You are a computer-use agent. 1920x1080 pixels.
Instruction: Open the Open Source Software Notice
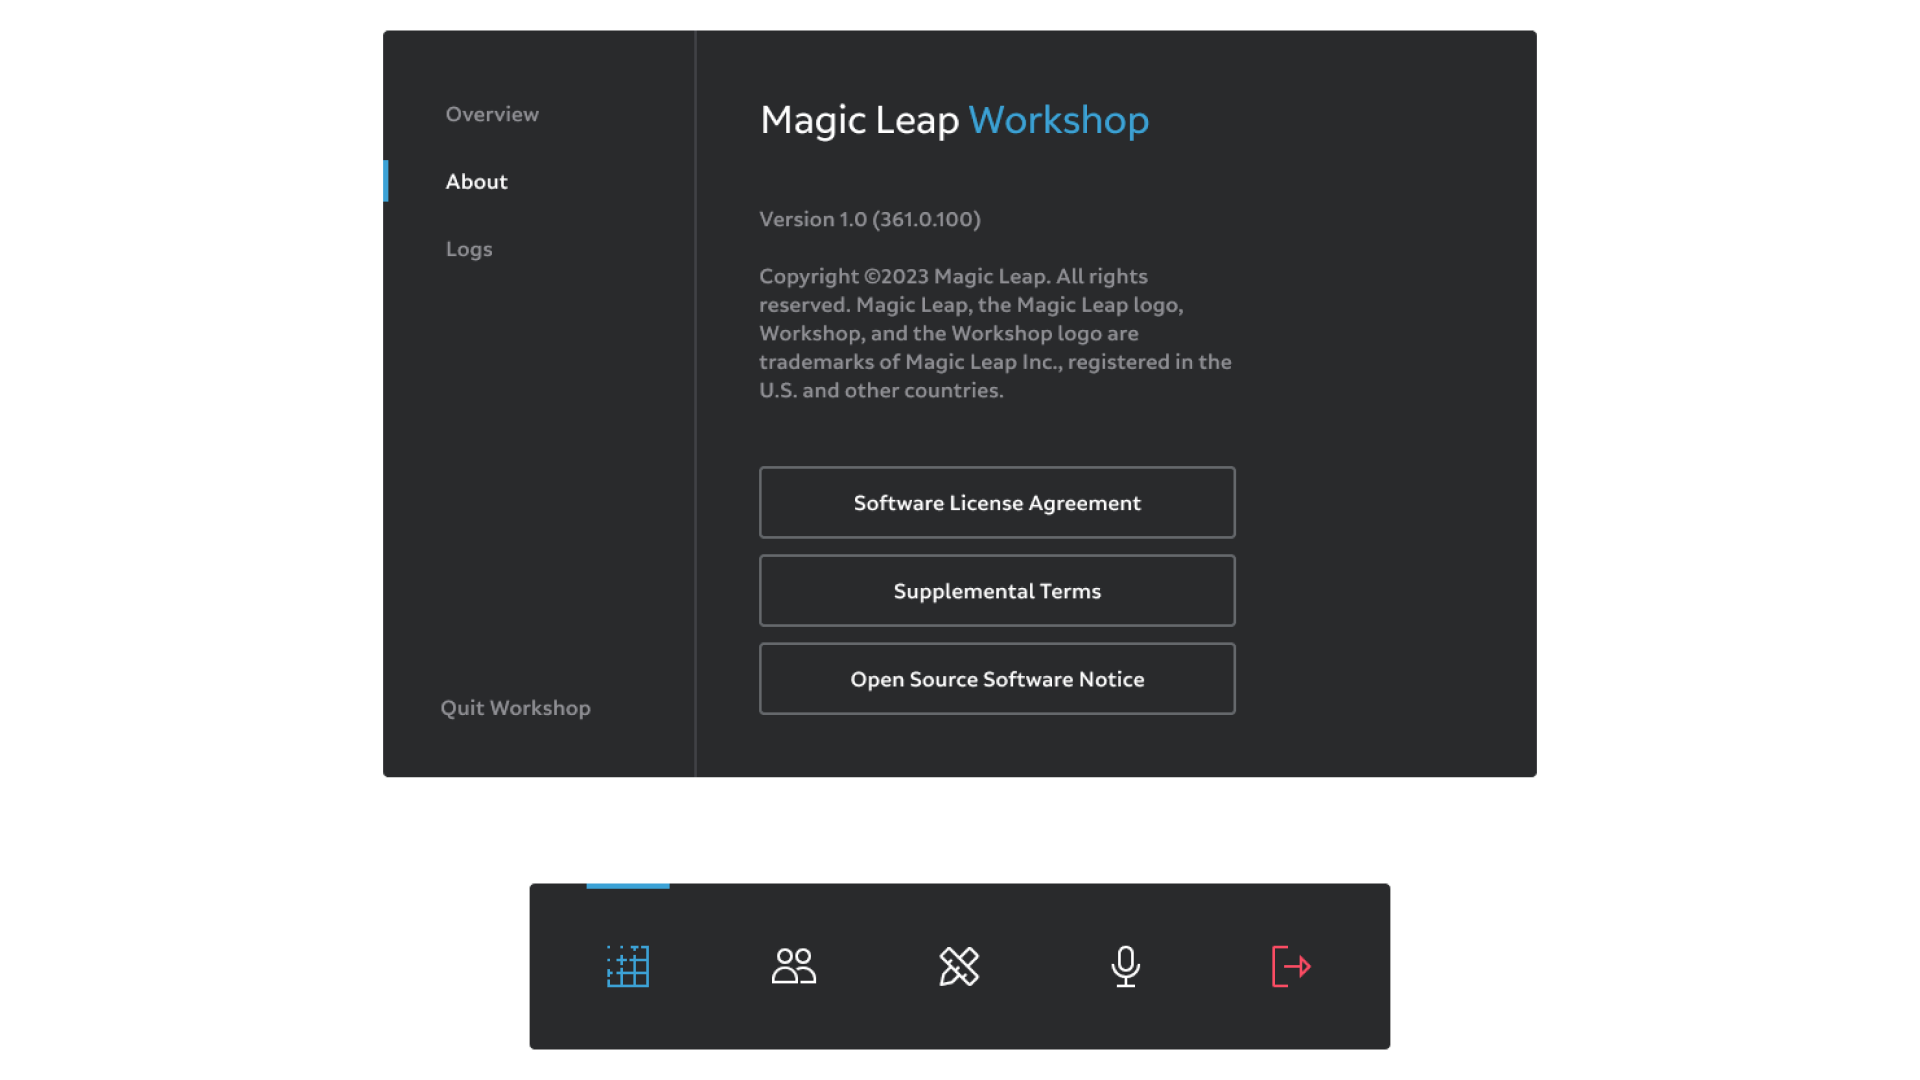[x=997, y=678]
